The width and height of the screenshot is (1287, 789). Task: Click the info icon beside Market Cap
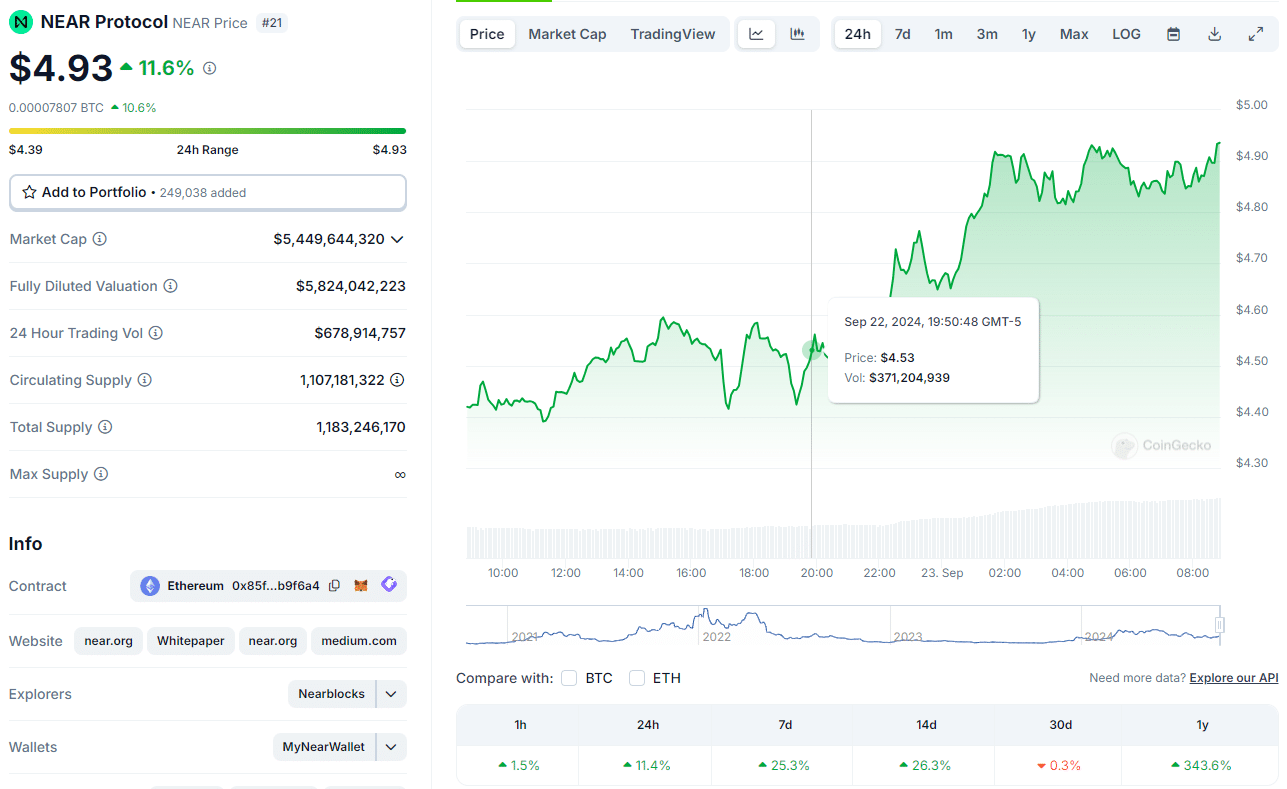pos(100,239)
